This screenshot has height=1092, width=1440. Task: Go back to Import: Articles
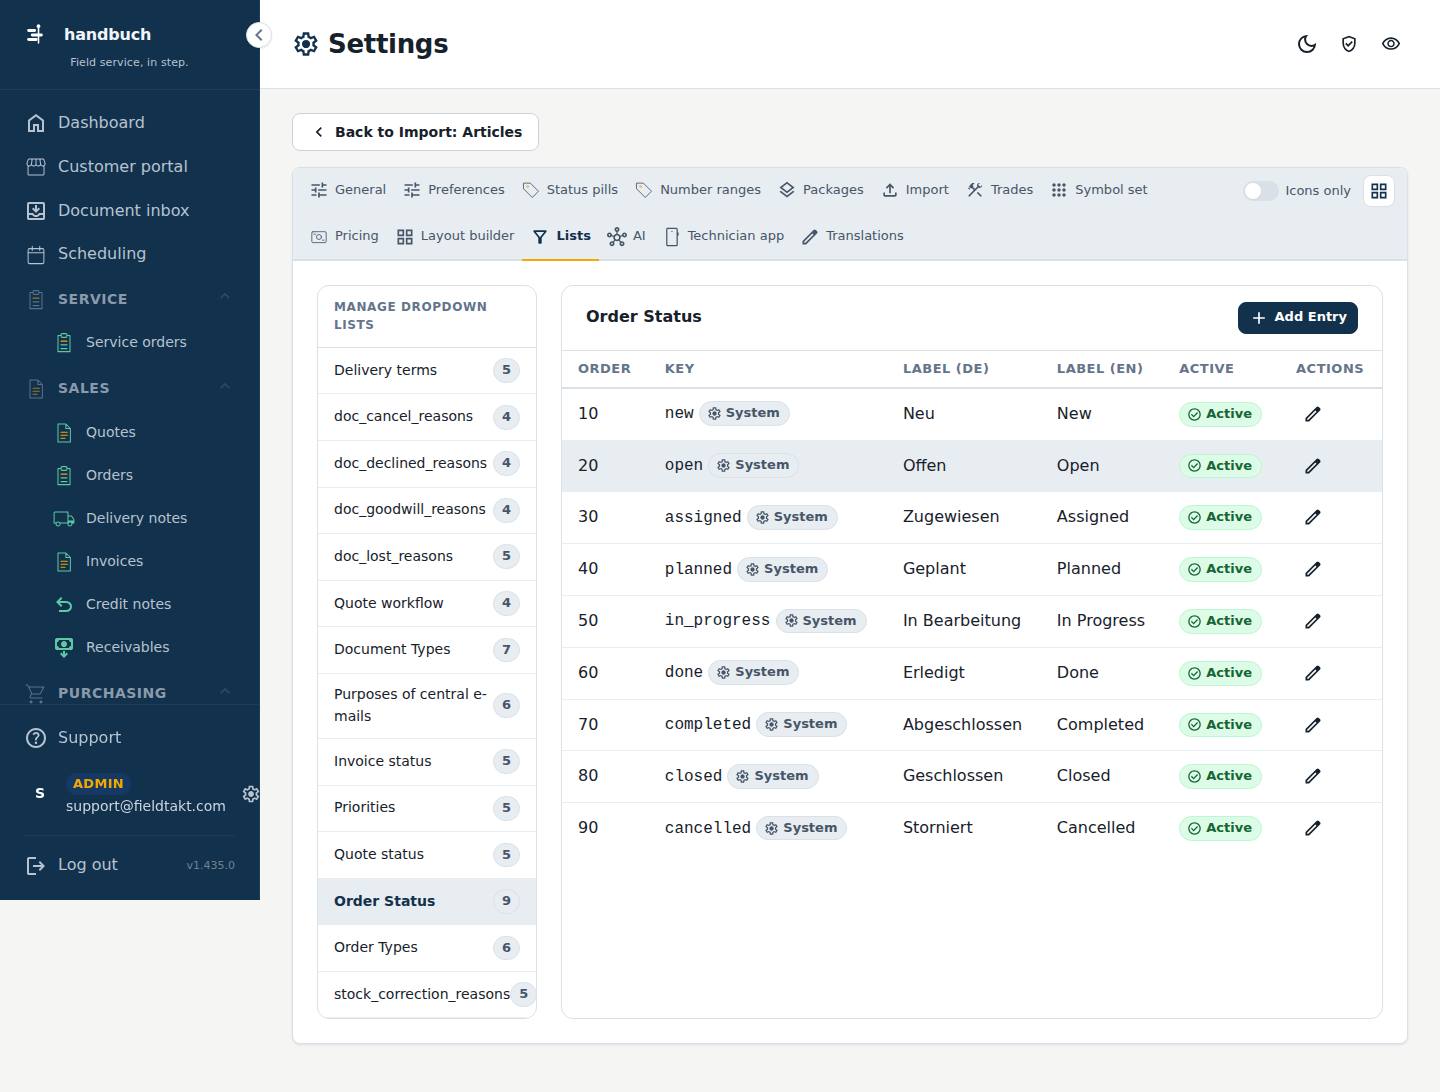pyautogui.click(x=415, y=132)
